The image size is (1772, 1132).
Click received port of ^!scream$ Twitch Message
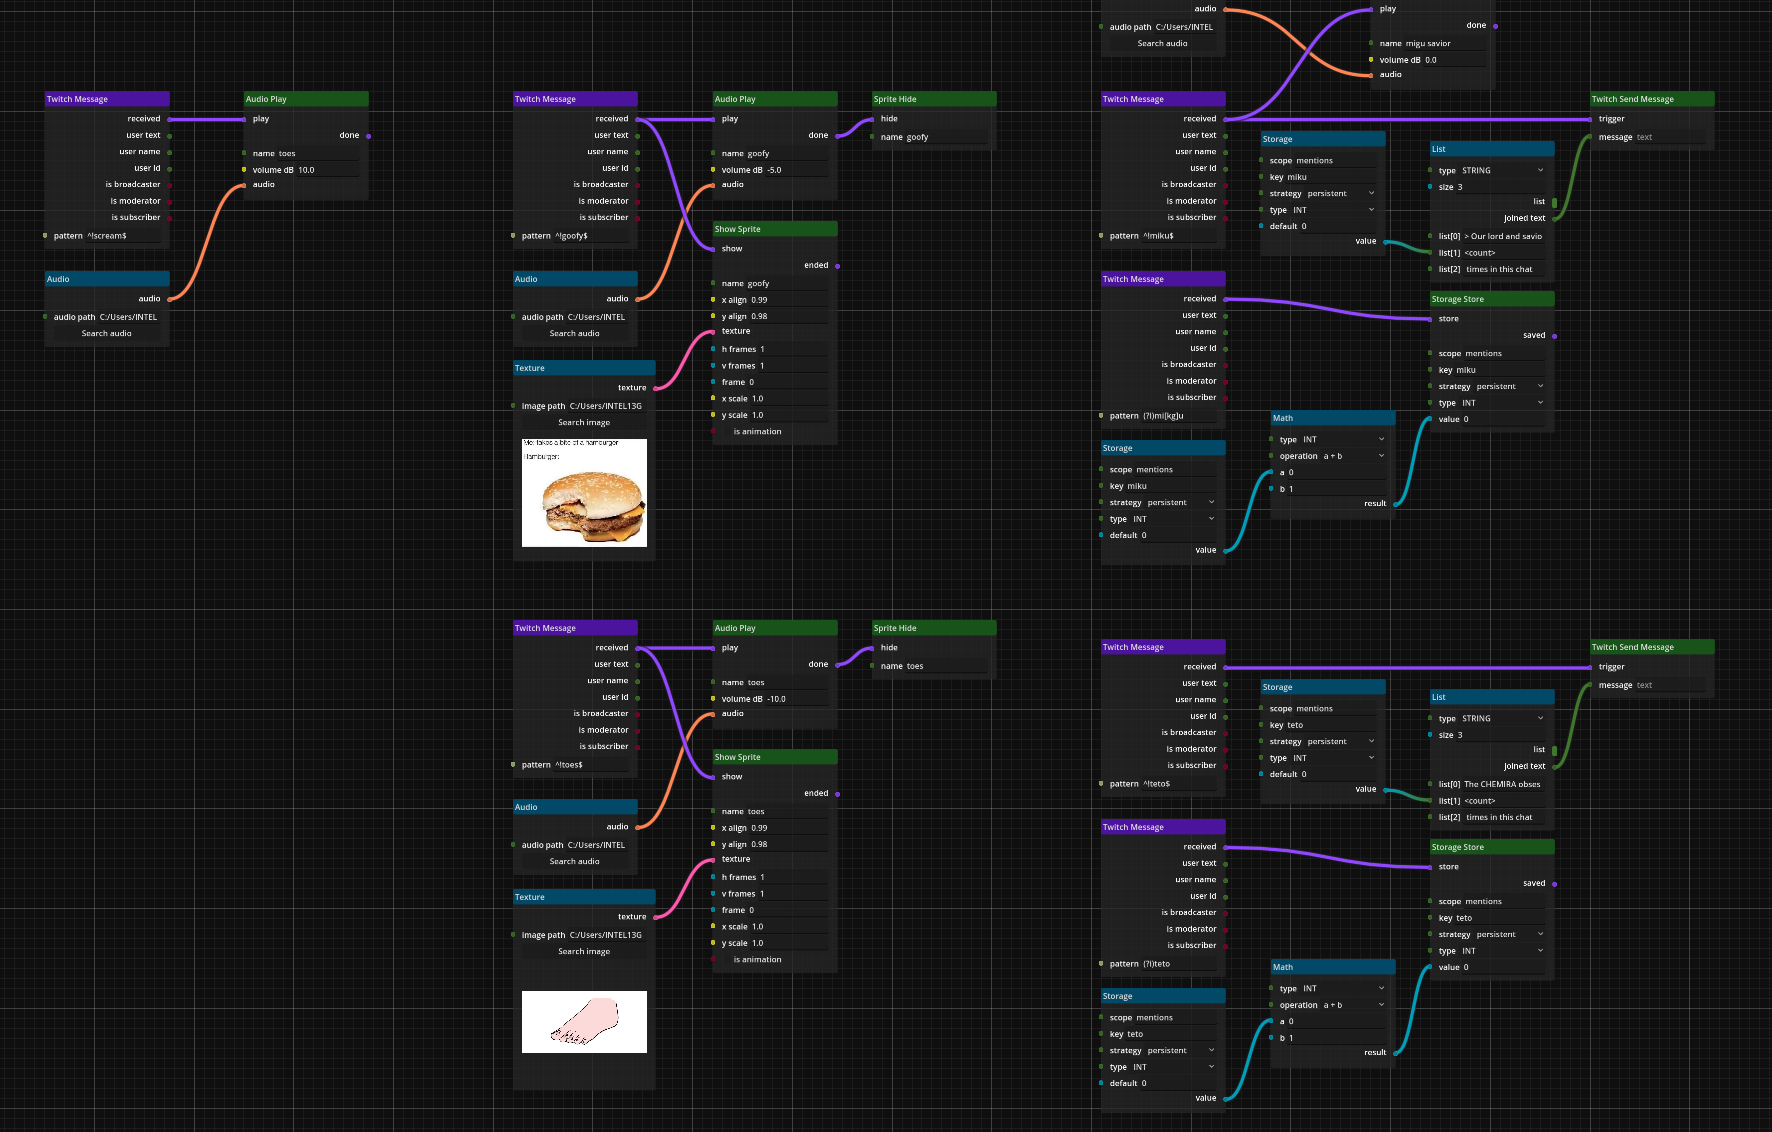click(x=170, y=119)
